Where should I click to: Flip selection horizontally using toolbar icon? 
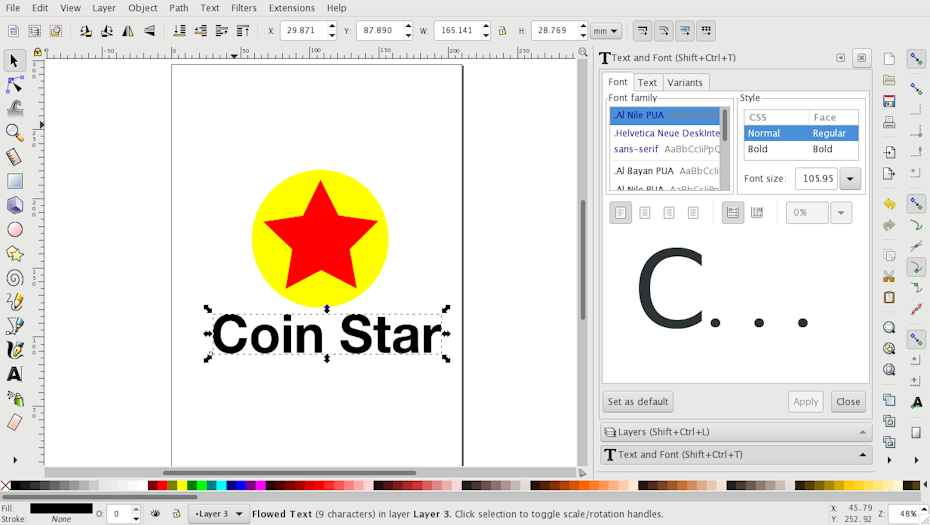point(128,31)
